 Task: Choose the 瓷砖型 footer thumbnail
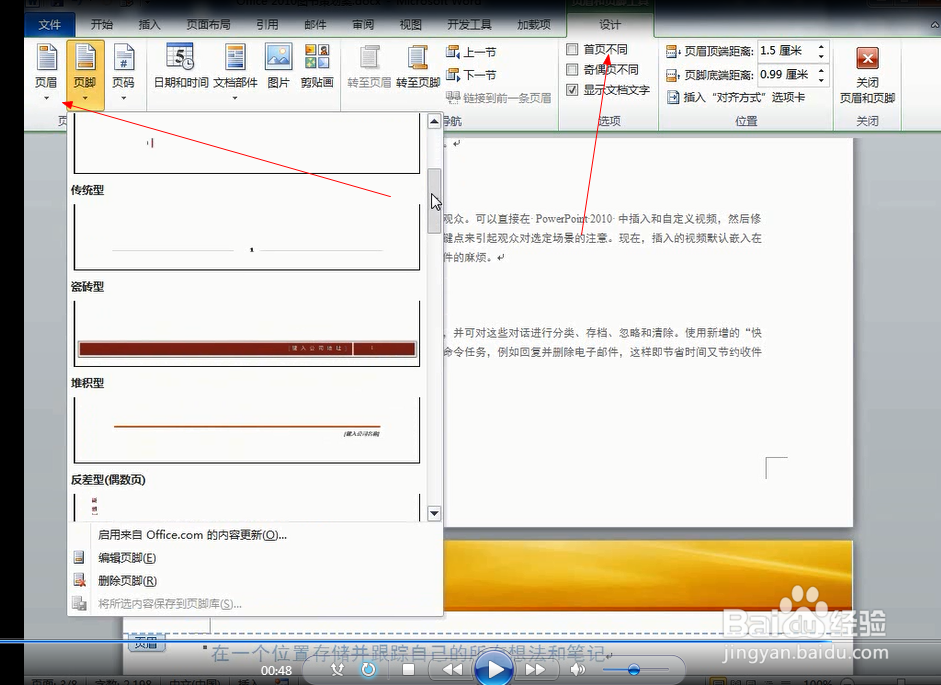[x=247, y=333]
